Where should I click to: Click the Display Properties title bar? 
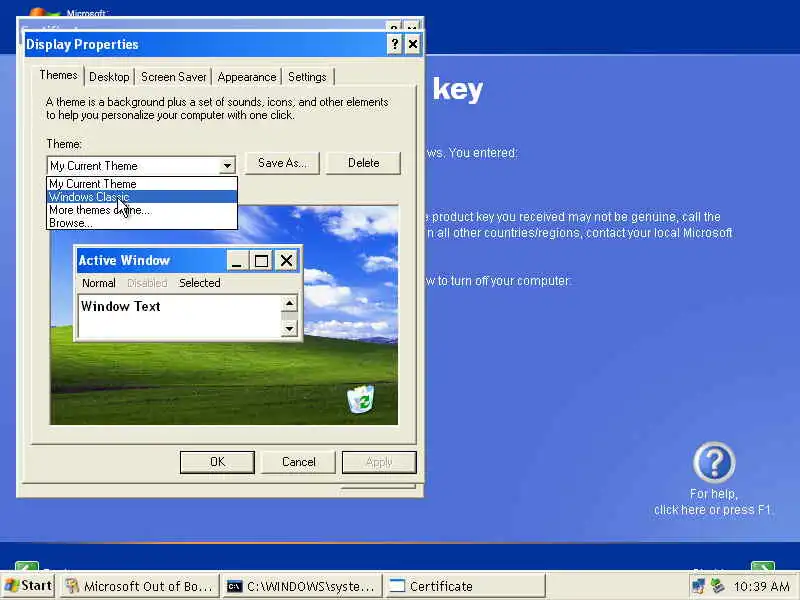pyautogui.click(x=204, y=44)
